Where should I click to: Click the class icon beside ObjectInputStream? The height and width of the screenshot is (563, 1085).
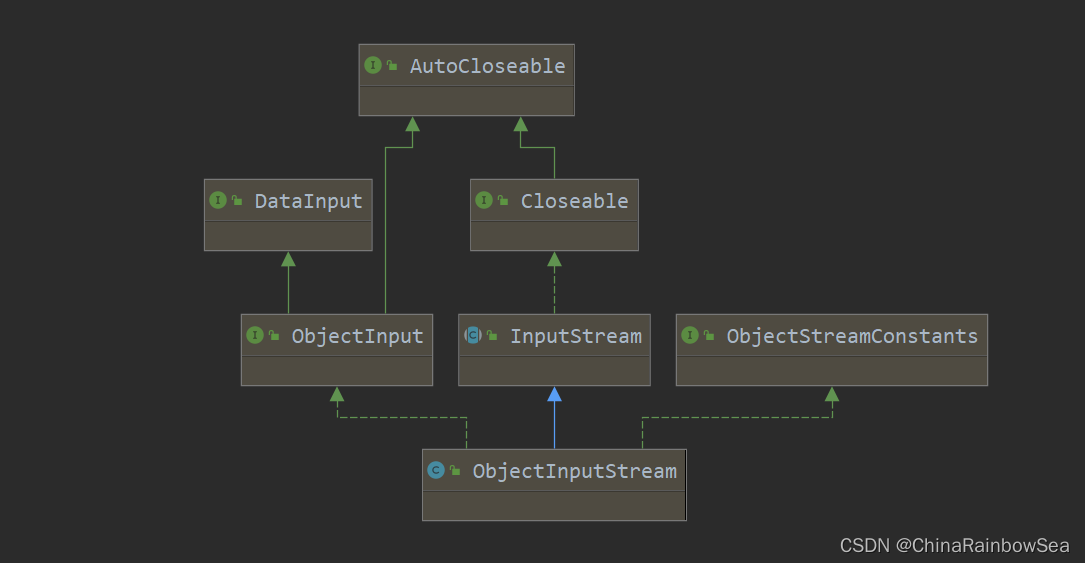pyautogui.click(x=436, y=471)
